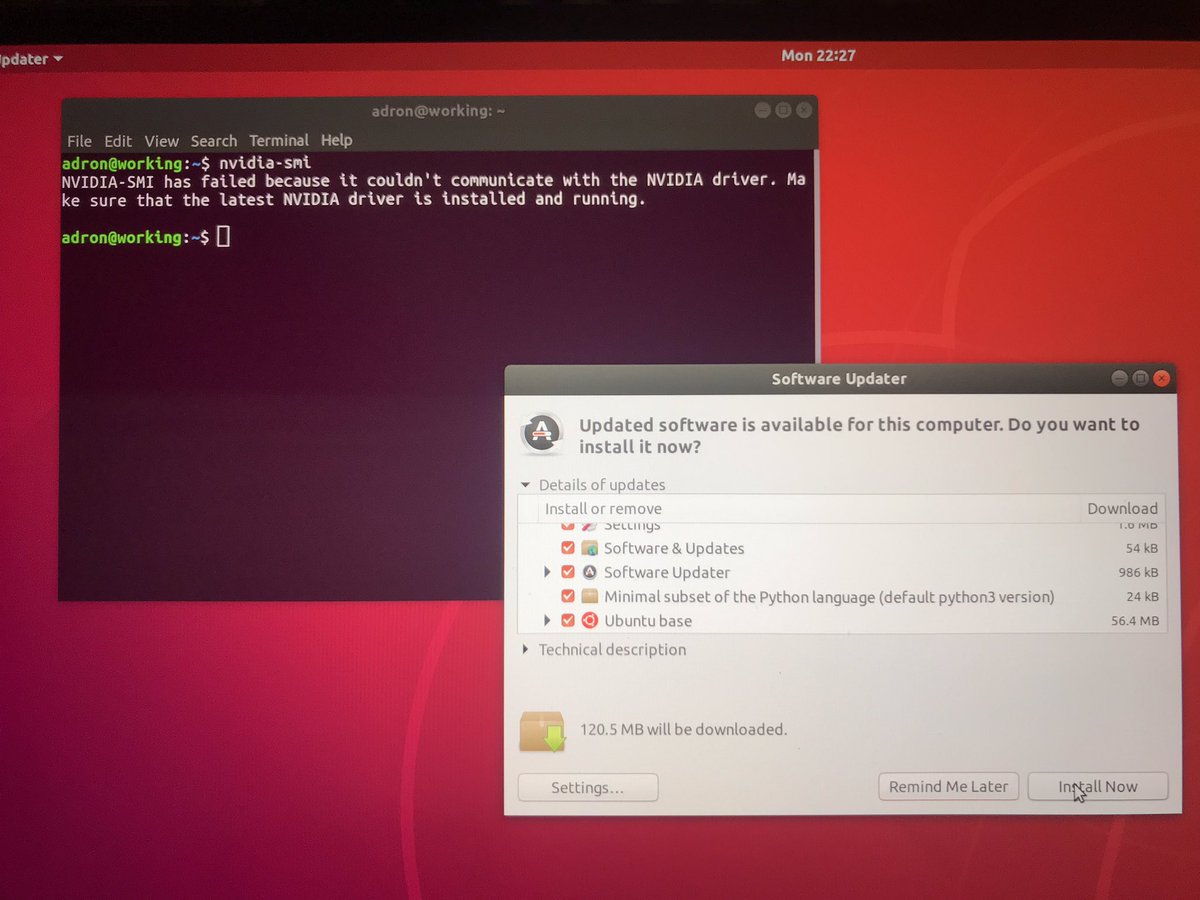
Task: Open the Help menu in the terminal
Action: tap(336, 141)
